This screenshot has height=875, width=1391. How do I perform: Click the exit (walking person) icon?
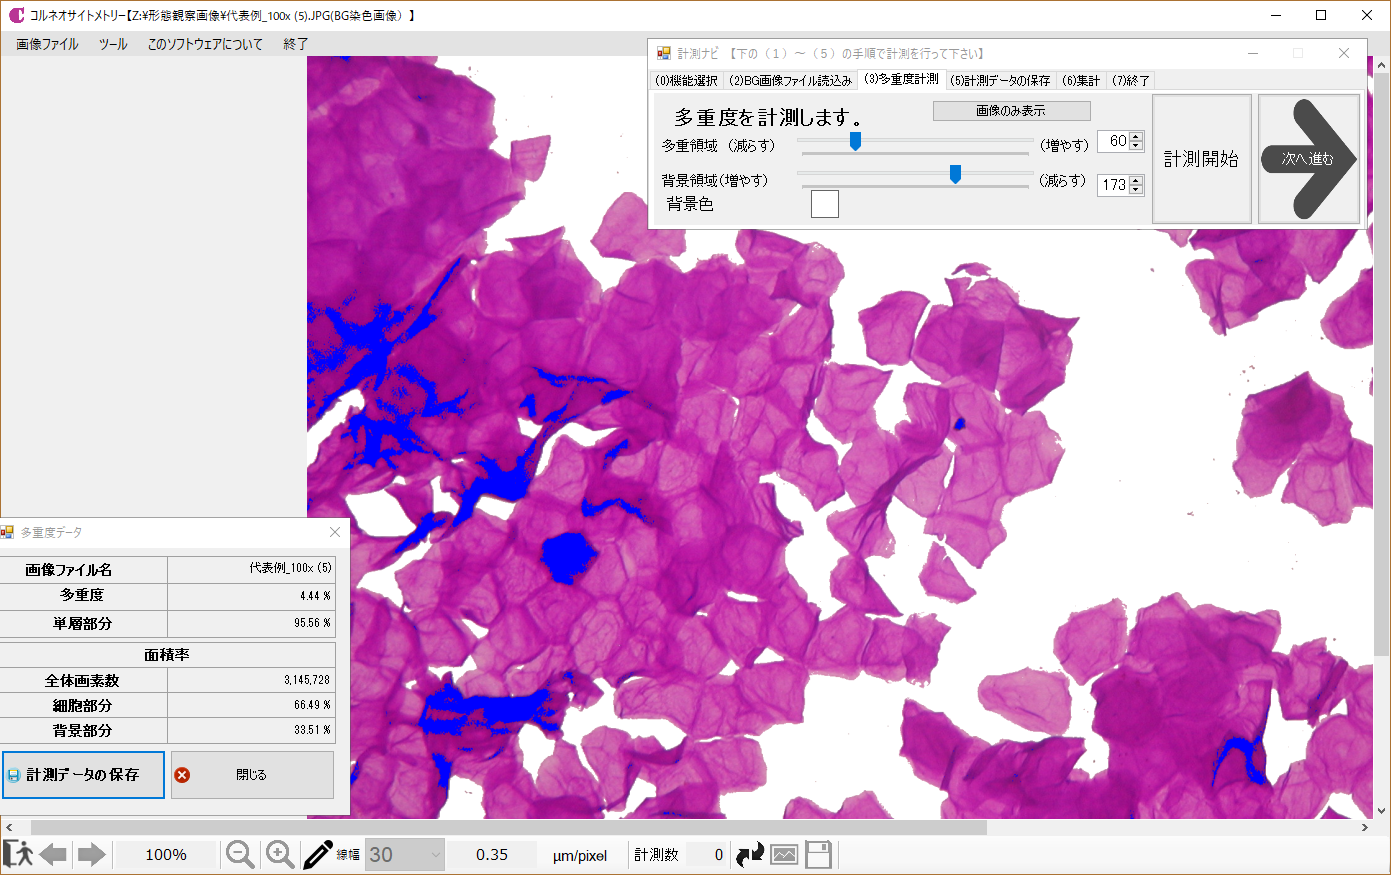(x=18, y=854)
